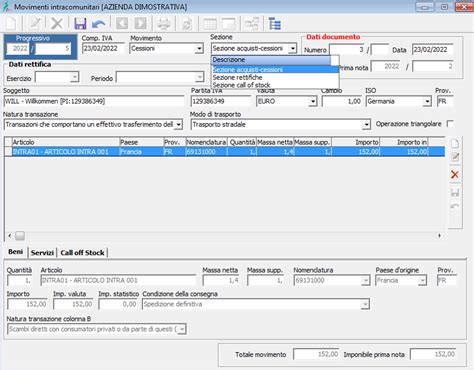Click the Imponibile prima nota field
This screenshot has height=370, width=474.
(433, 354)
